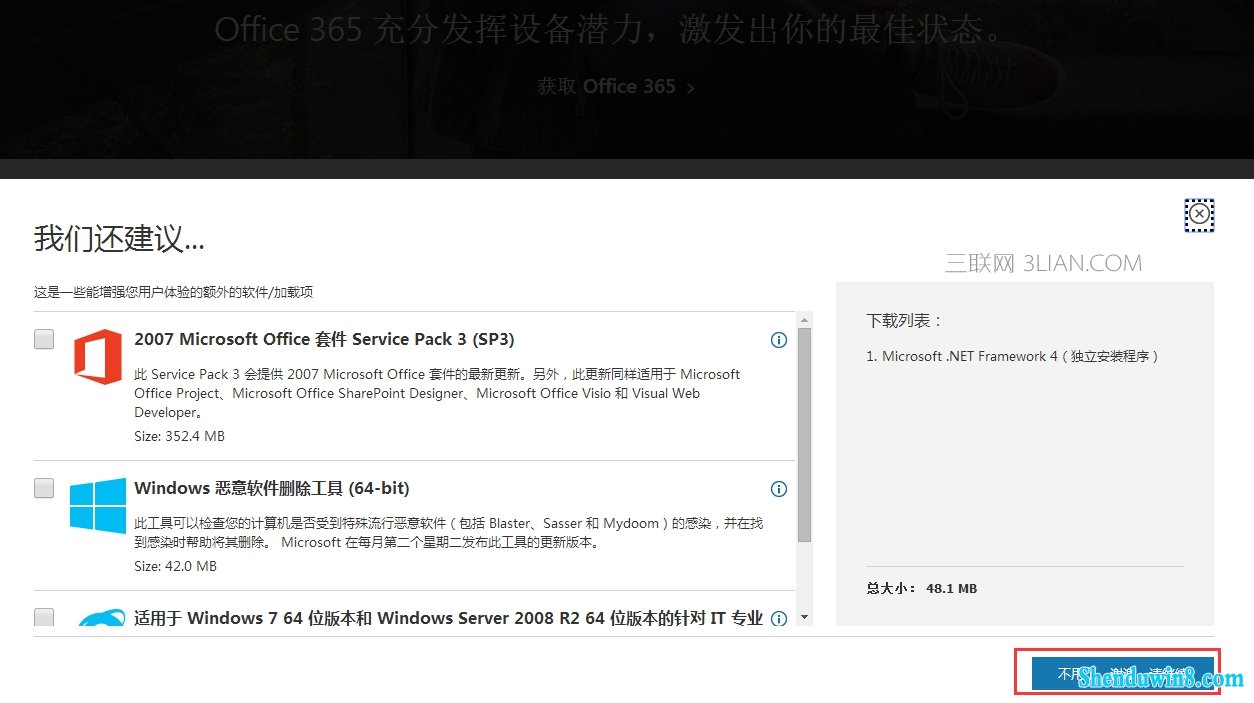1254x703 pixels.
Task: Click Microsoft .NET Framework 4 download list entry
Action: 1012,356
